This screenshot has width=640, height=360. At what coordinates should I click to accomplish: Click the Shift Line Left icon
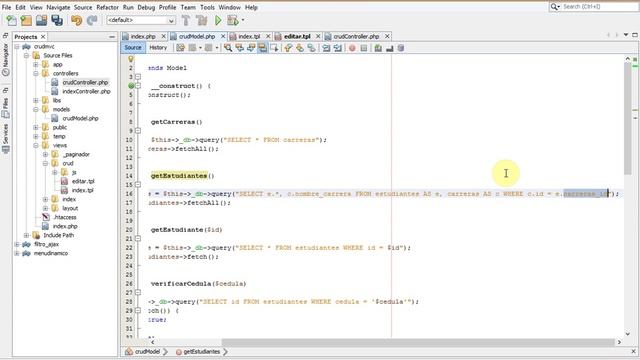tap(326, 48)
